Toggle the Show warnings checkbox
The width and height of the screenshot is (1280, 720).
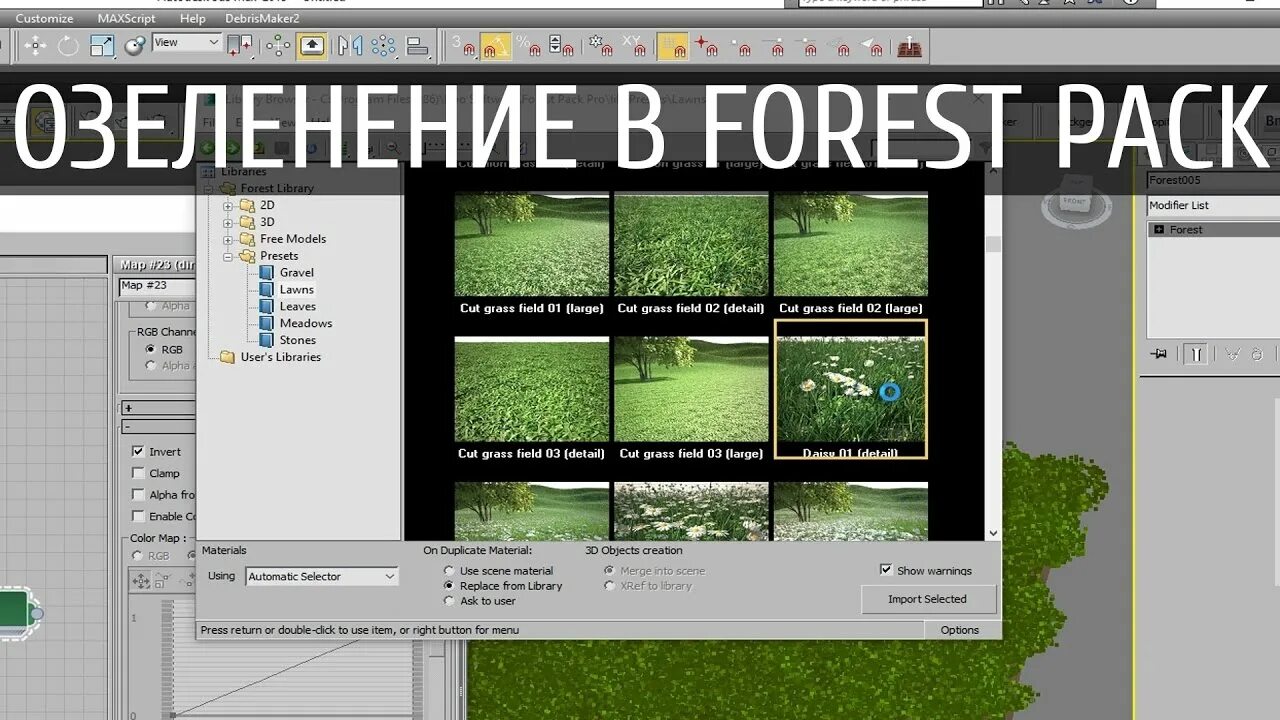pyautogui.click(x=885, y=570)
